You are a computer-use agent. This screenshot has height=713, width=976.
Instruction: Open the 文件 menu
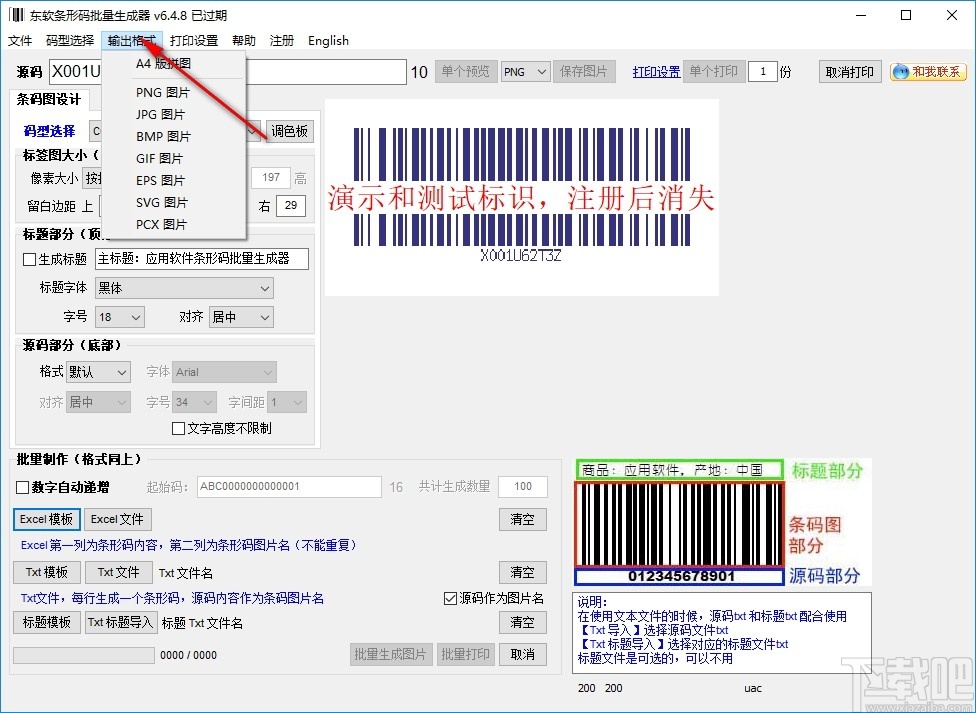20,40
